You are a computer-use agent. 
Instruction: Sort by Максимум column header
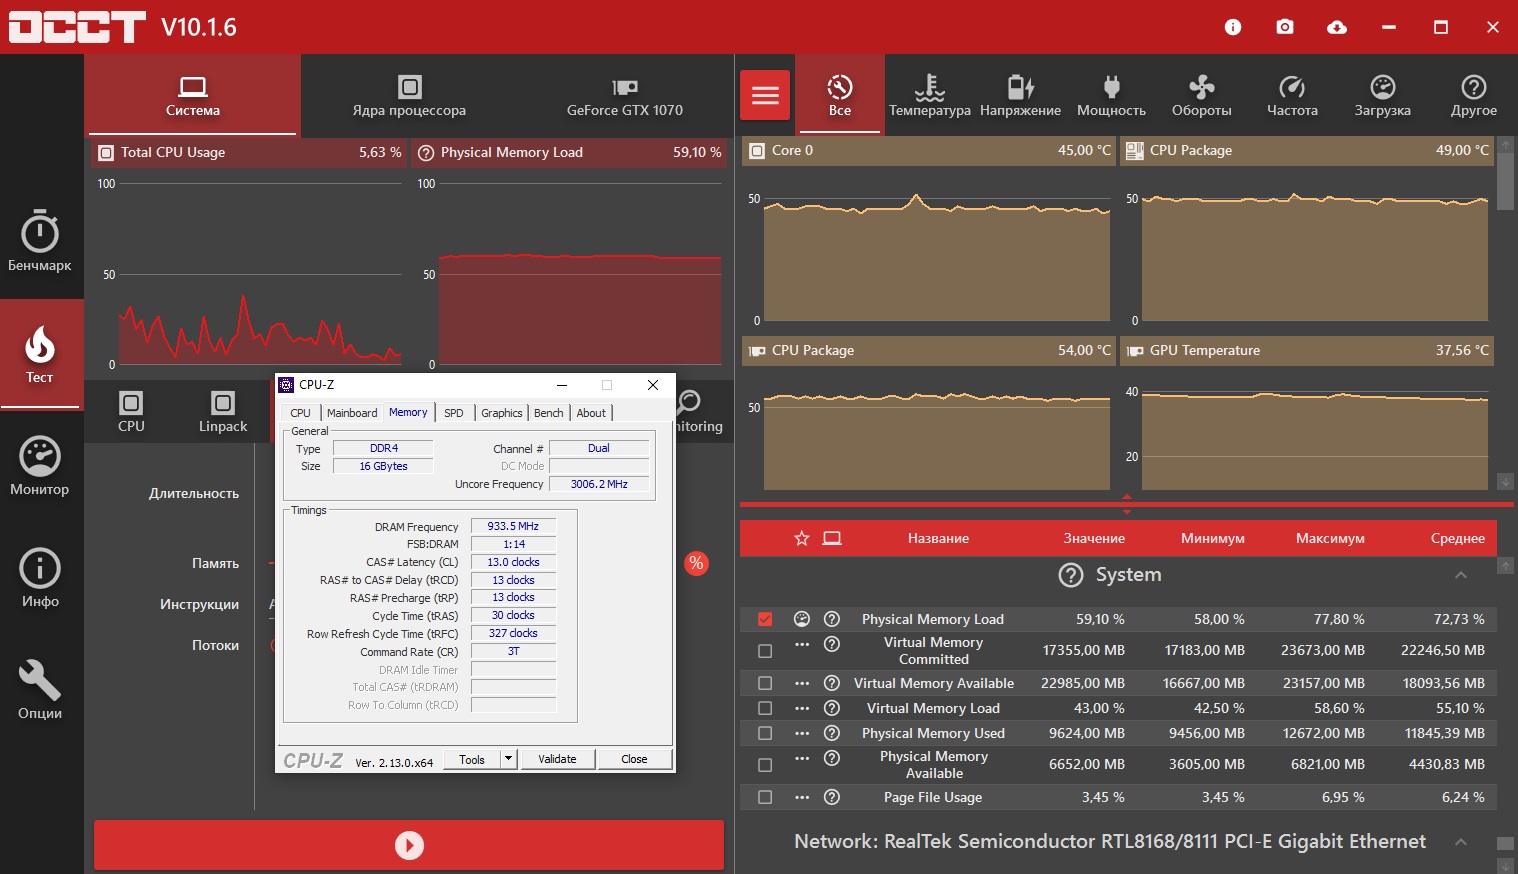click(1330, 538)
